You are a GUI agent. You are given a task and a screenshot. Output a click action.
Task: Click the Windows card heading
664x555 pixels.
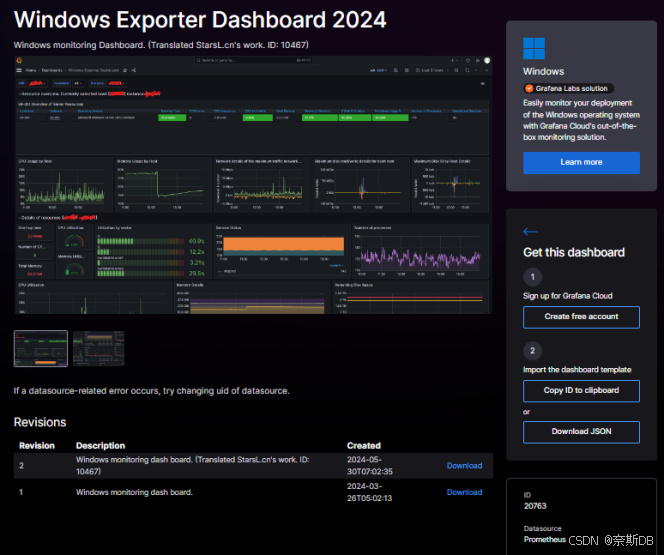tap(543, 72)
